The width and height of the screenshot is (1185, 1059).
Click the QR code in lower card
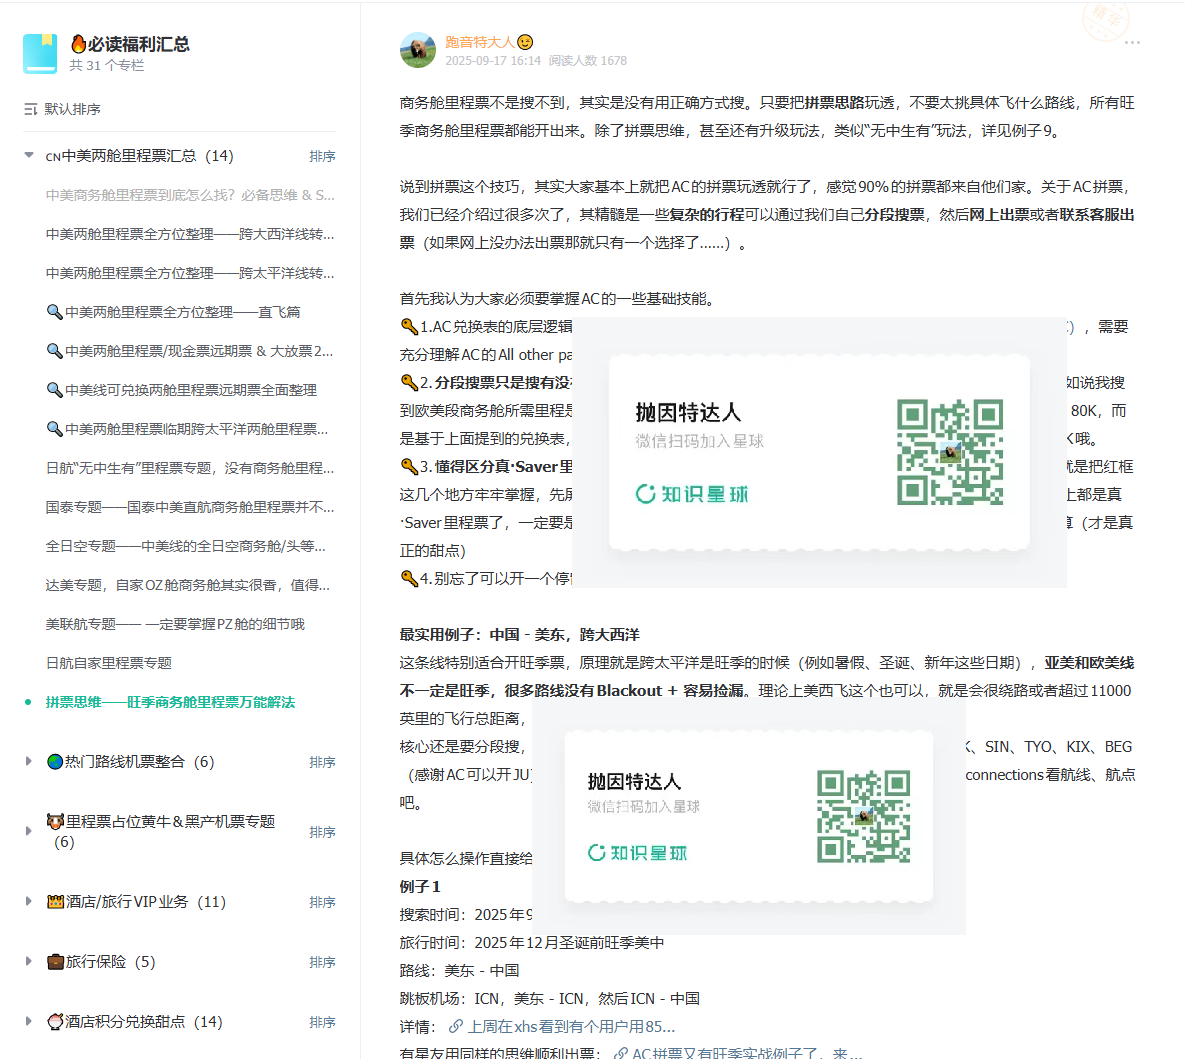point(863,816)
